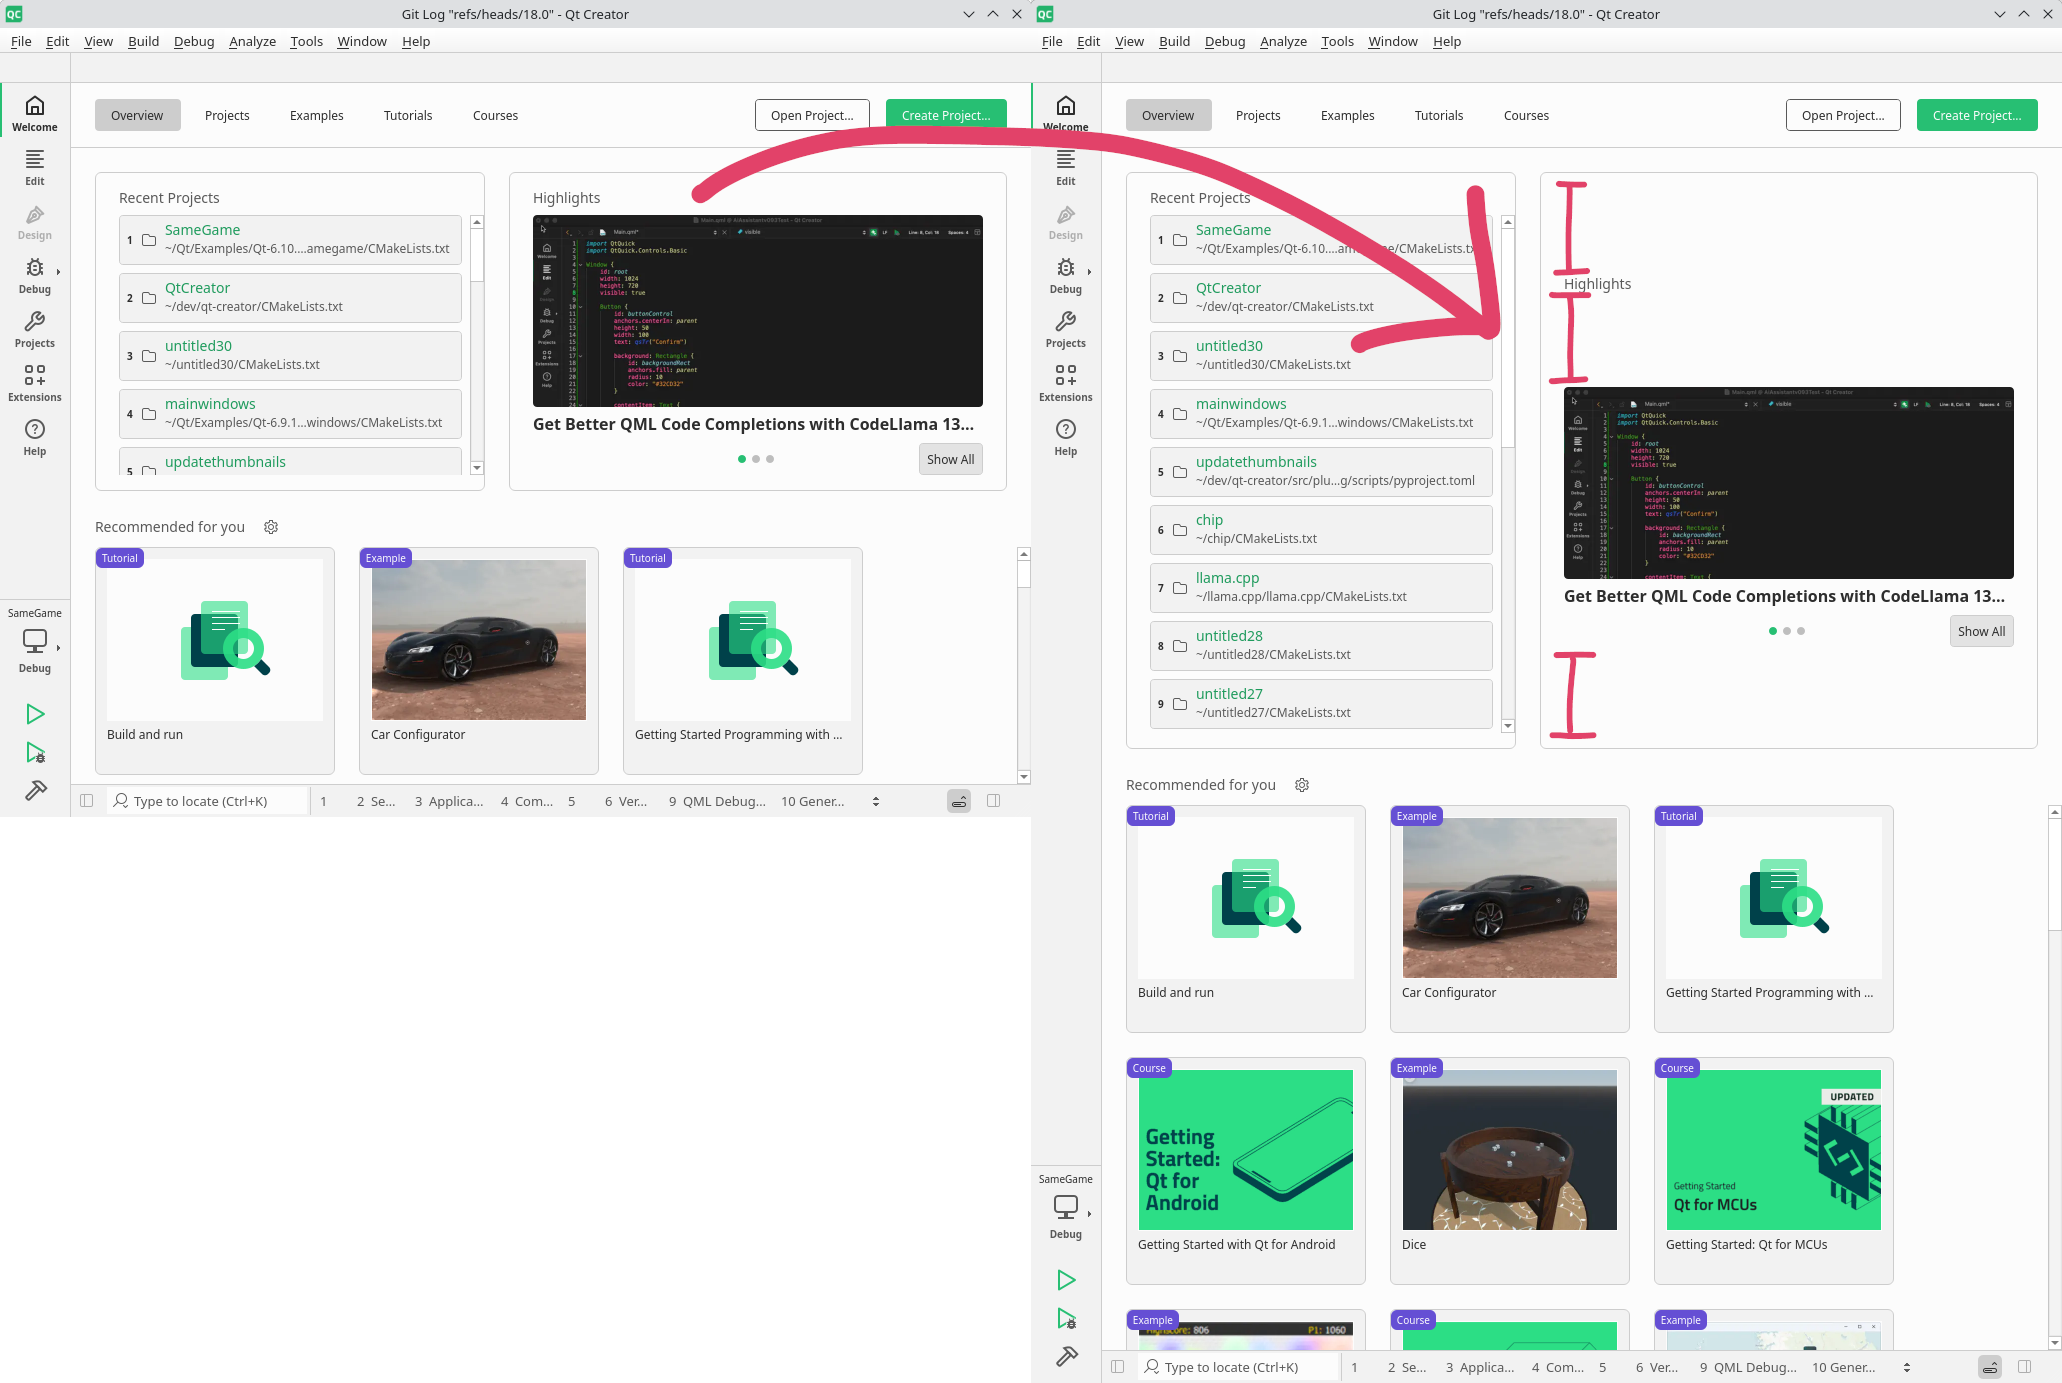Screen dimensions: 2062x1383
Task: Switch to Tutorials tab in right window
Action: tap(1439, 115)
